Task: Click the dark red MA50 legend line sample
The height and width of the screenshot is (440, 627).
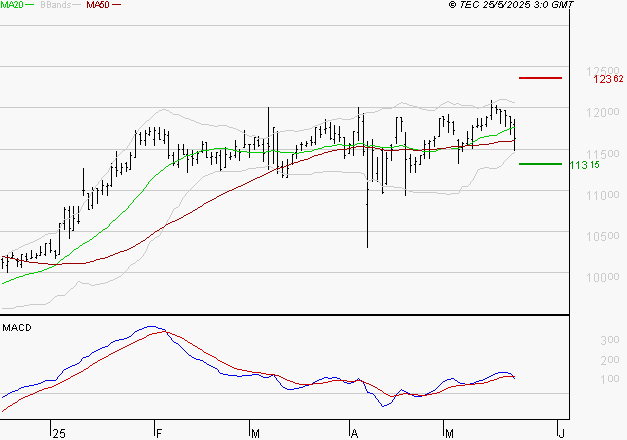Action: [116, 5]
